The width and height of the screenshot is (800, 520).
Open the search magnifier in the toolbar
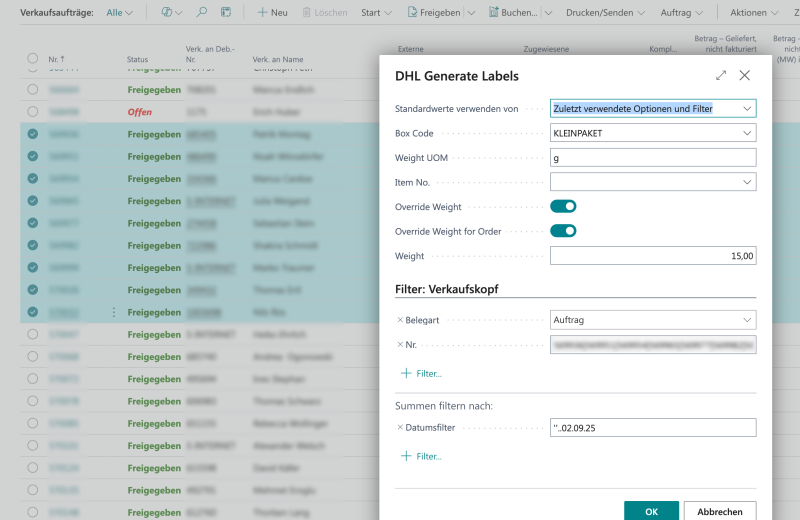click(x=202, y=12)
